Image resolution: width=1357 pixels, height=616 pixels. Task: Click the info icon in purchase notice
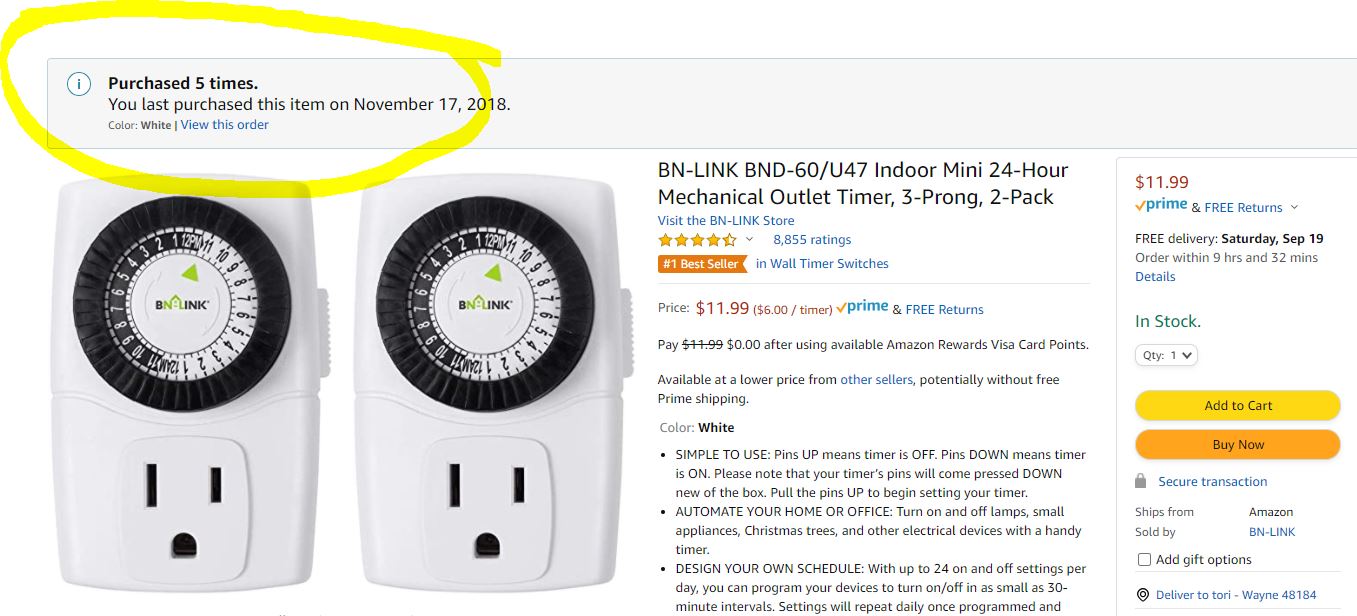coord(79,84)
